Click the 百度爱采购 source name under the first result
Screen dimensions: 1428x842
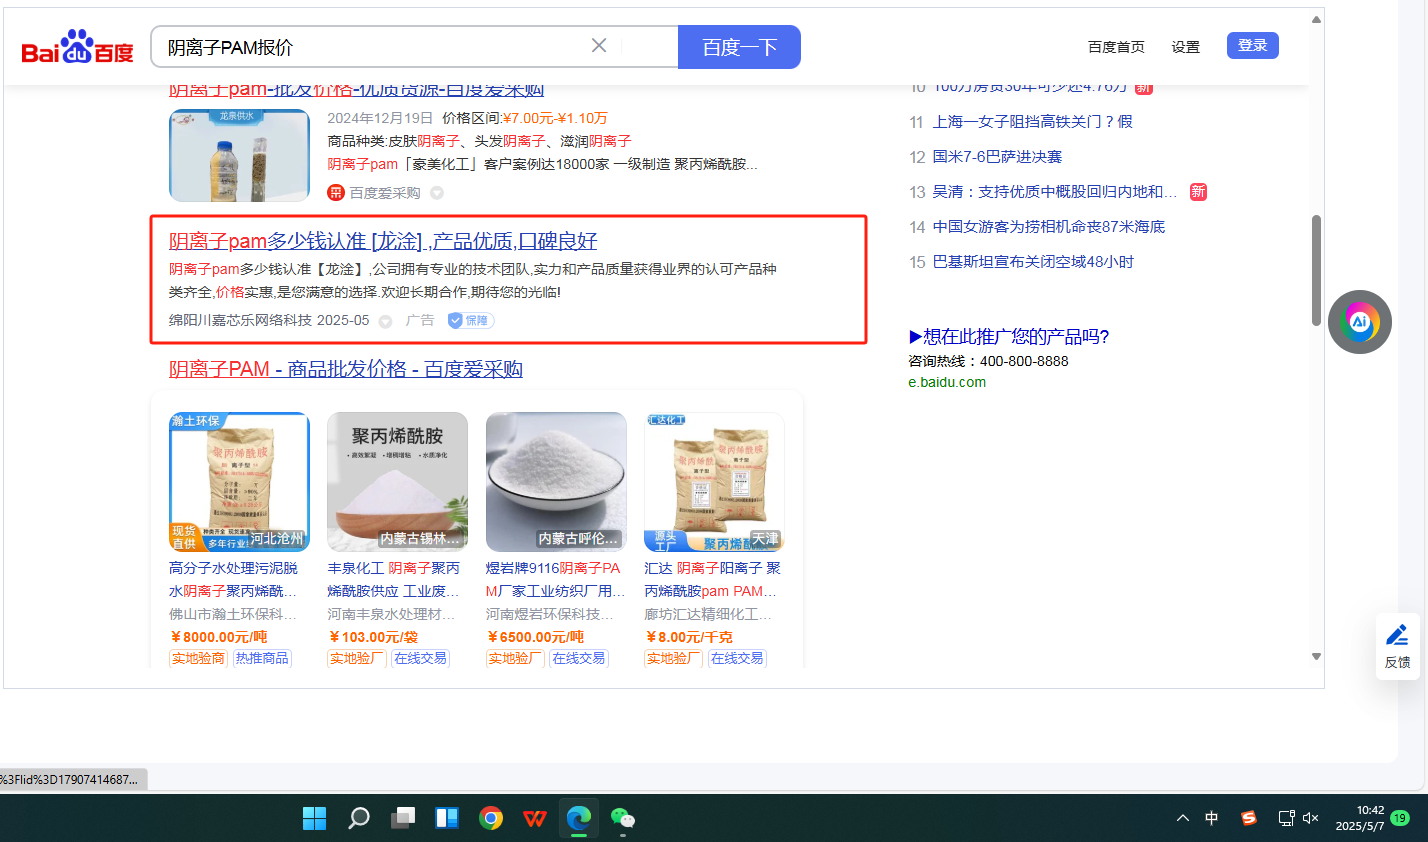pos(385,193)
